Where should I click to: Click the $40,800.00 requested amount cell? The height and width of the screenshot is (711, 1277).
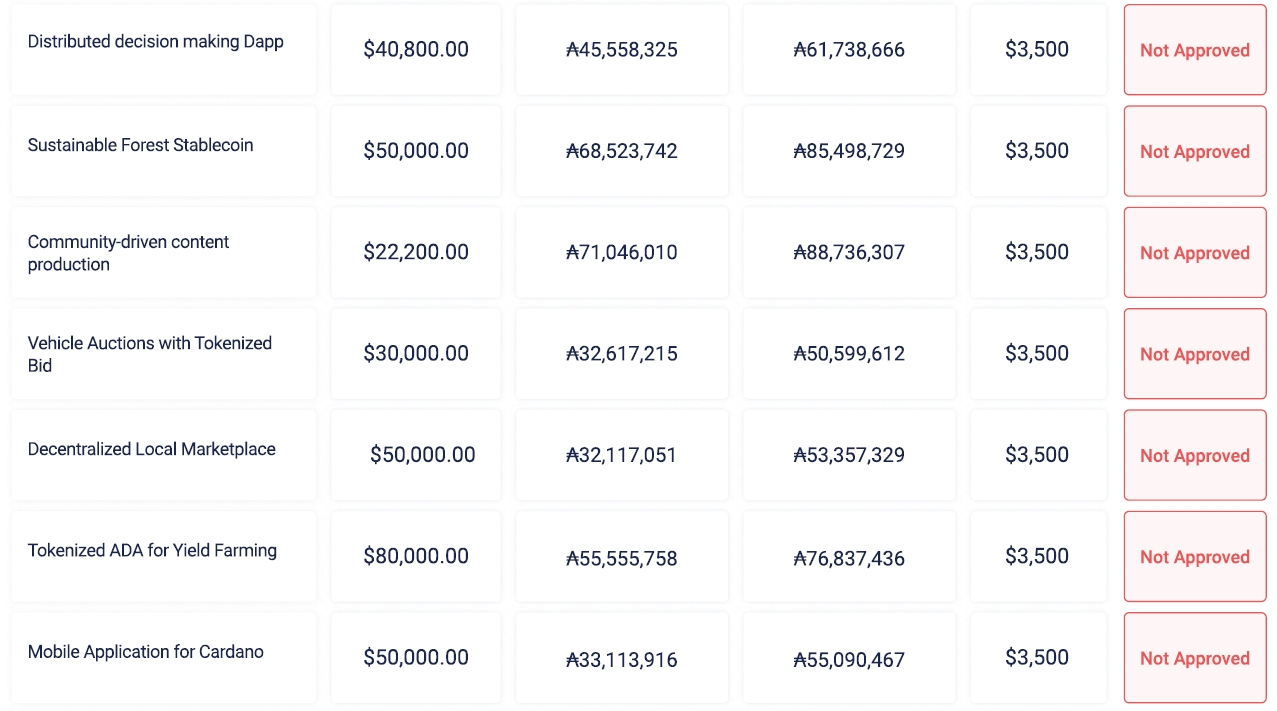click(416, 50)
